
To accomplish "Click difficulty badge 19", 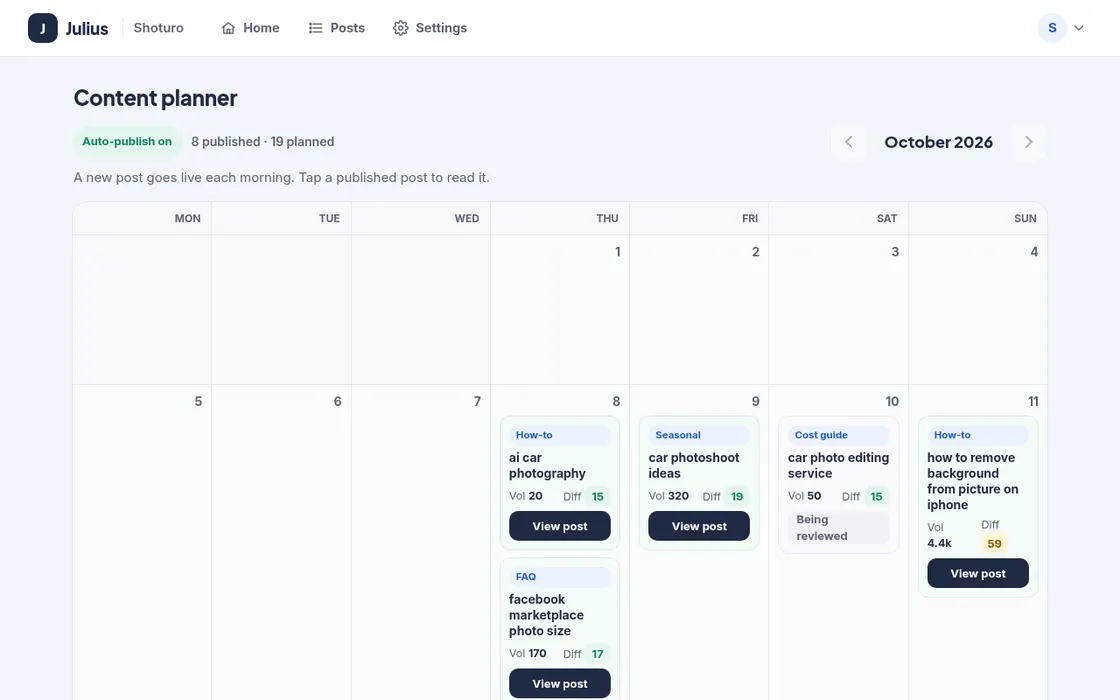I will [x=737, y=496].
